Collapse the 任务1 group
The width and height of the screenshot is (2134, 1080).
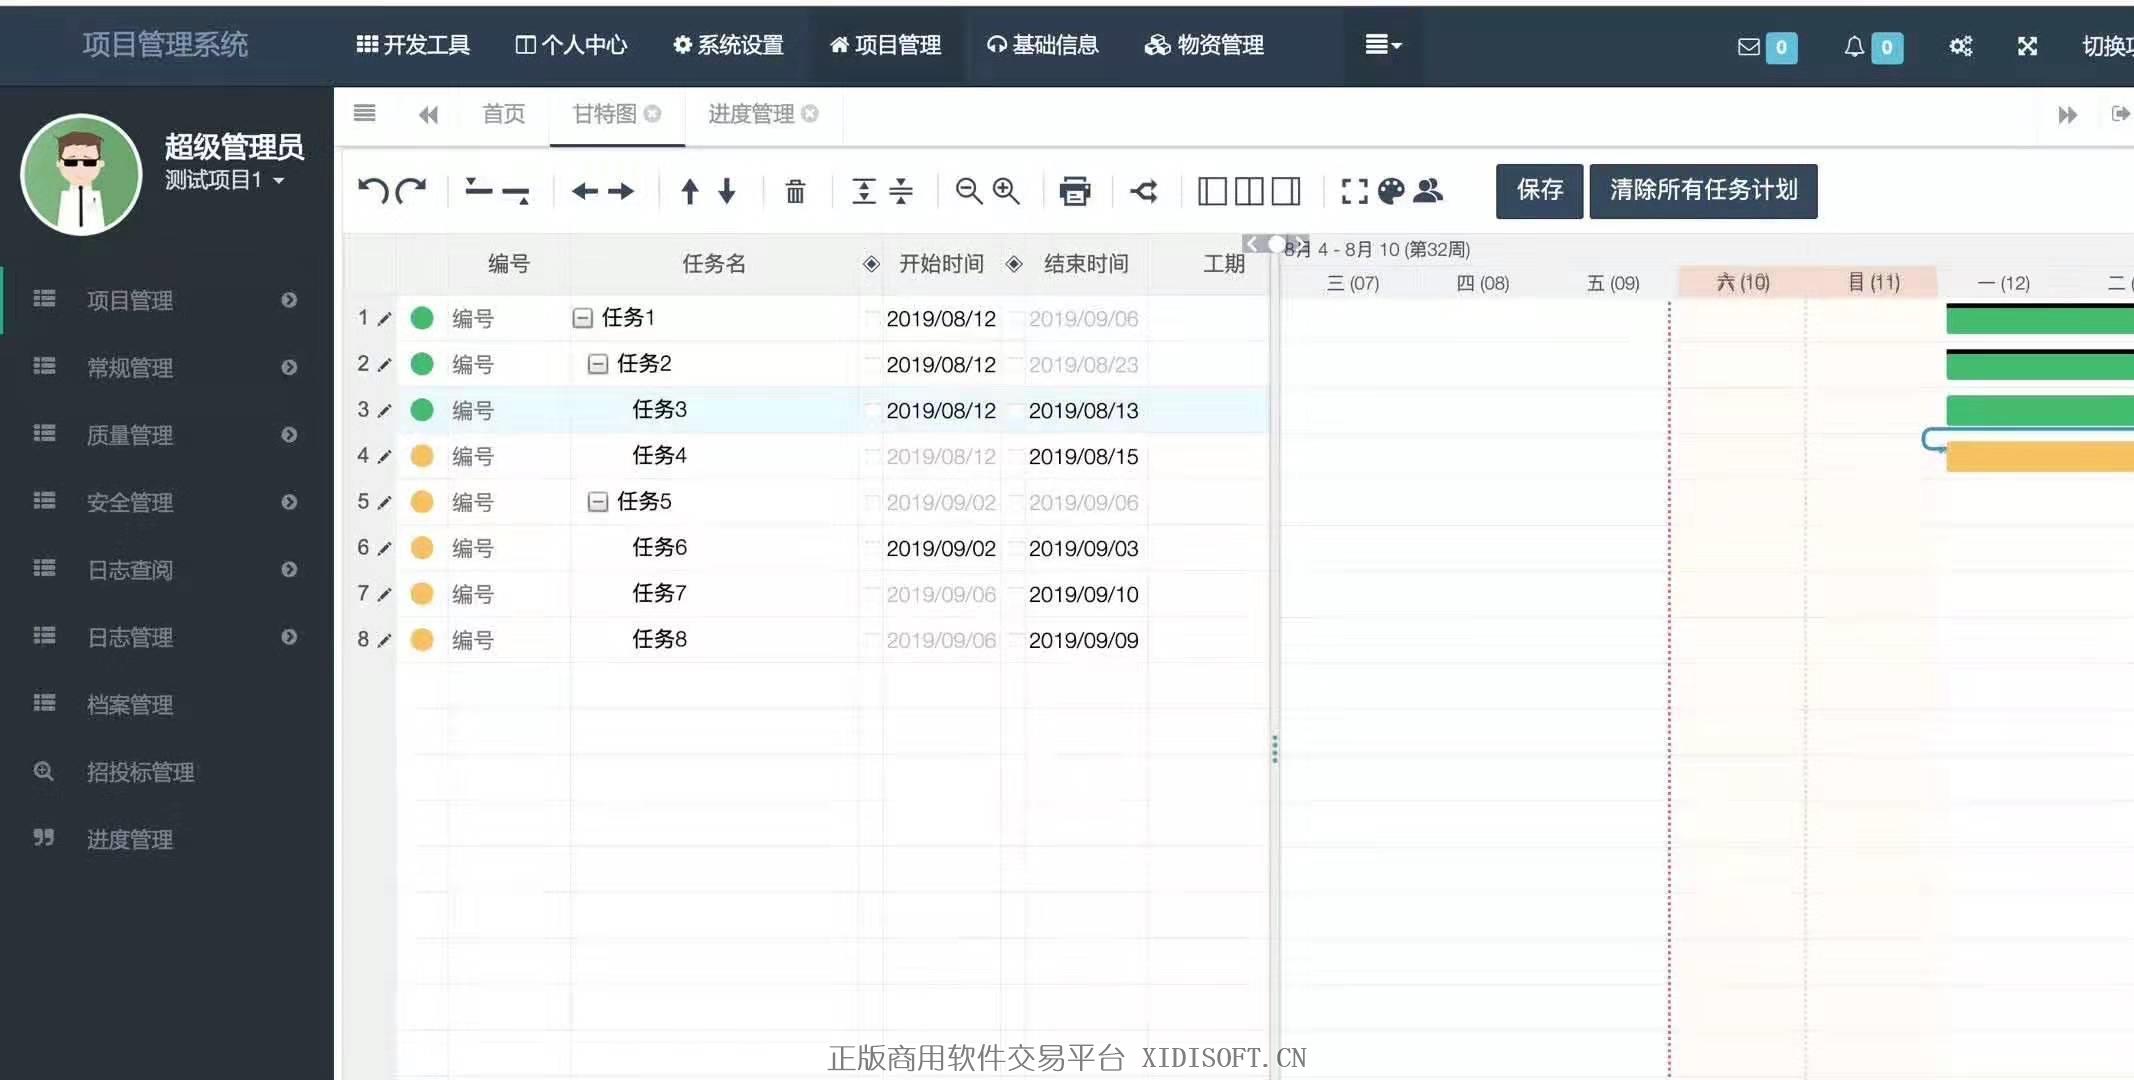(x=582, y=318)
